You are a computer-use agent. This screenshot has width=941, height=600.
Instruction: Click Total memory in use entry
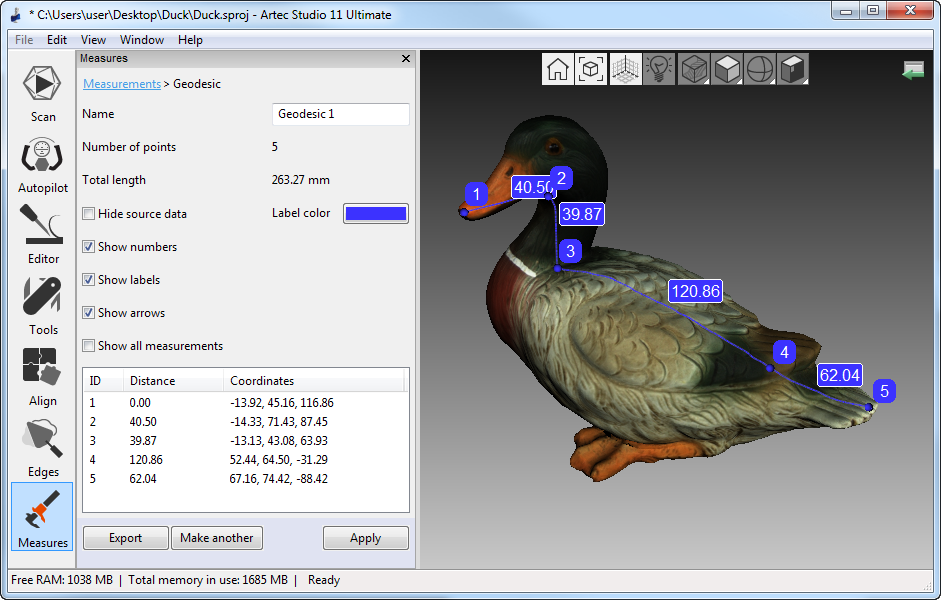(x=208, y=580)
